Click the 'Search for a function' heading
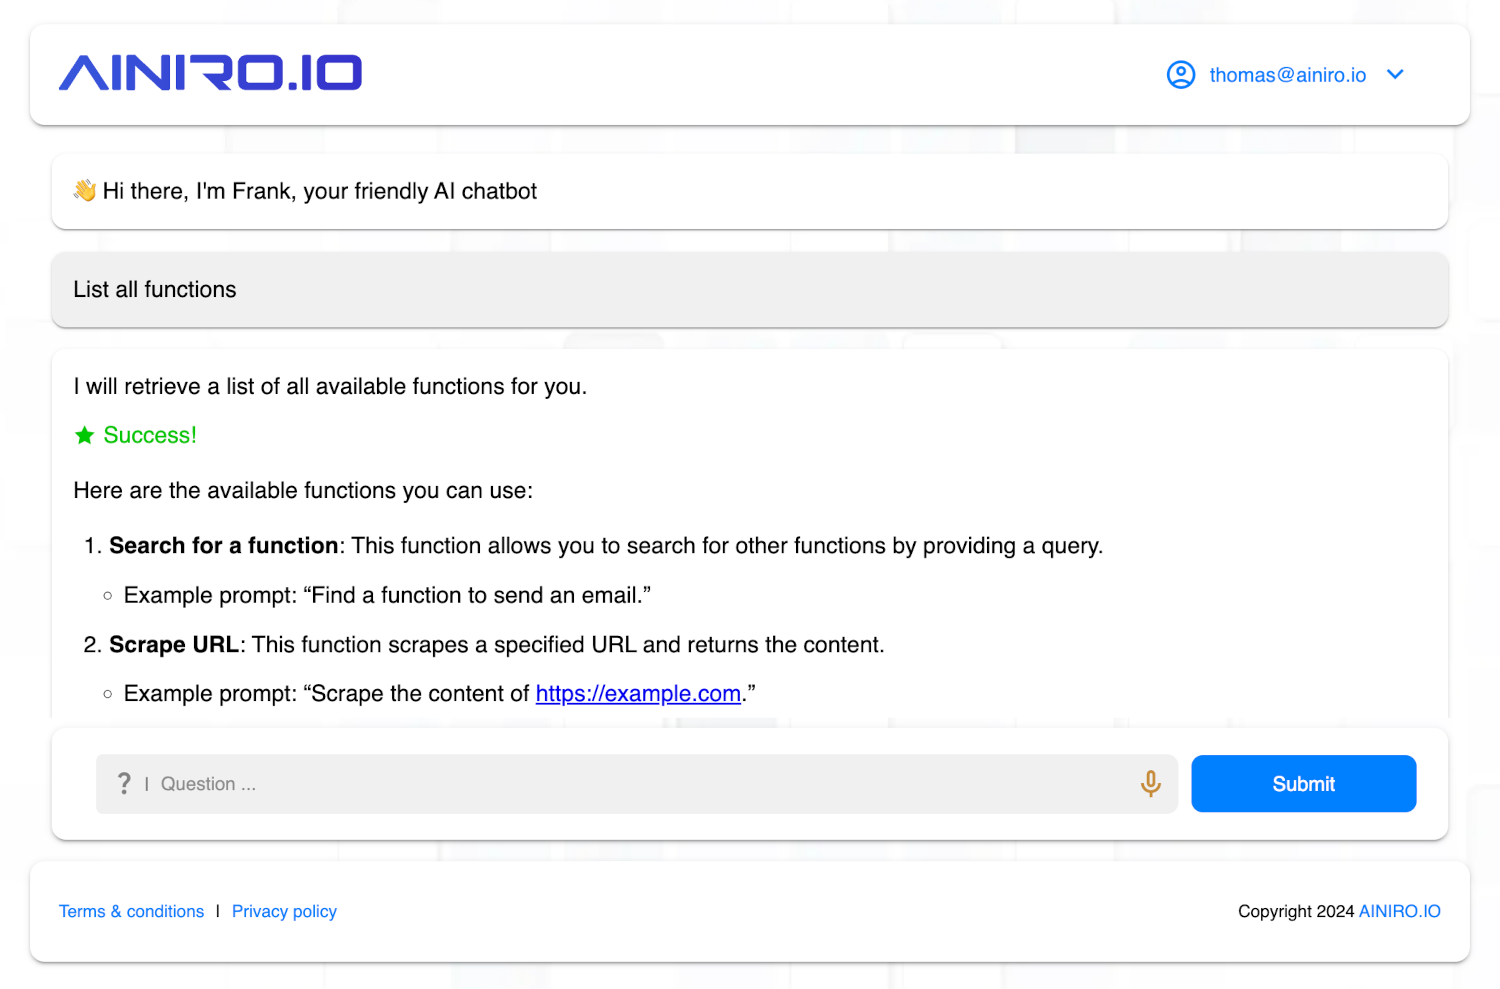 click(x=224, y=546)
